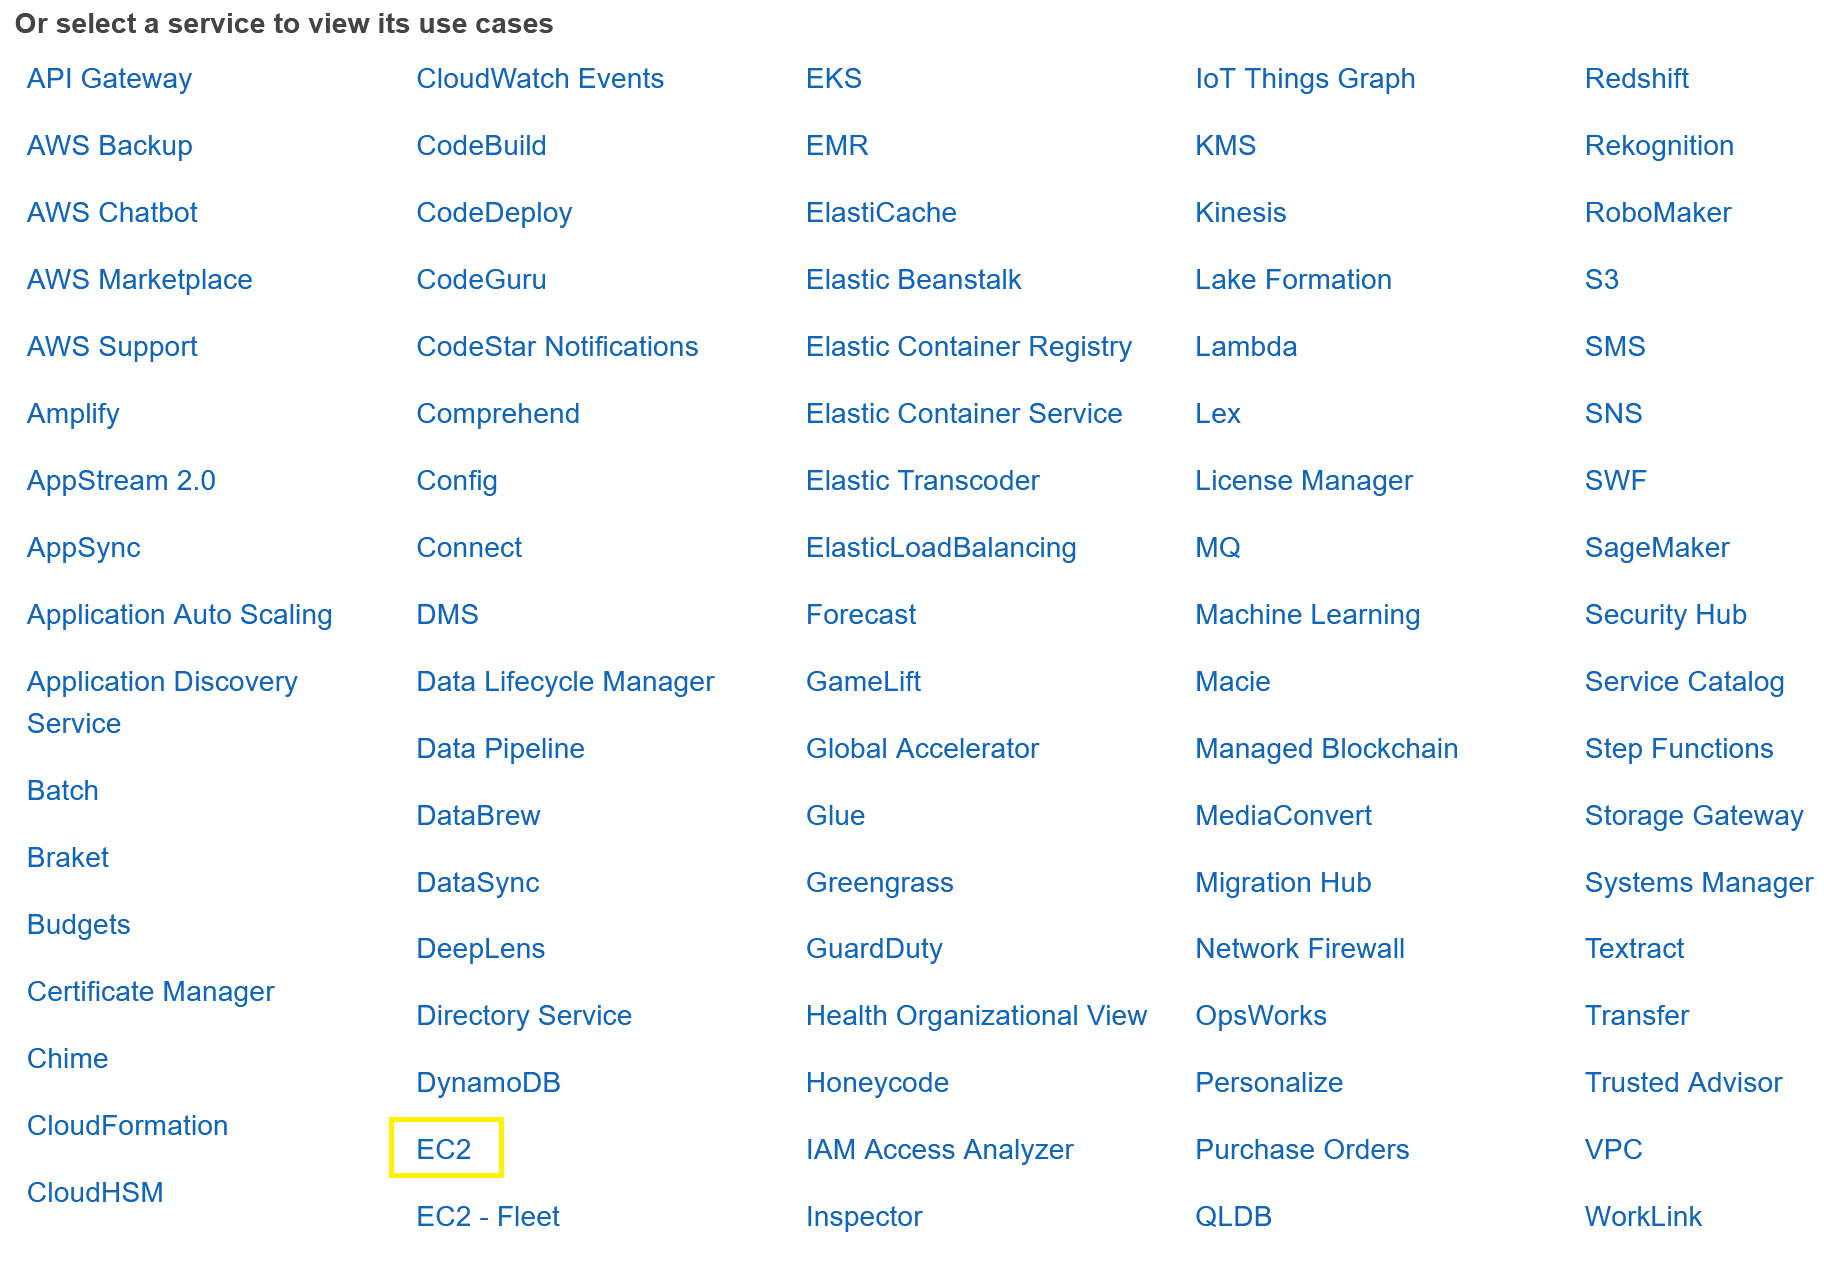Choose the CloudHSM service link
1824x1264 pixels.
95,1193
